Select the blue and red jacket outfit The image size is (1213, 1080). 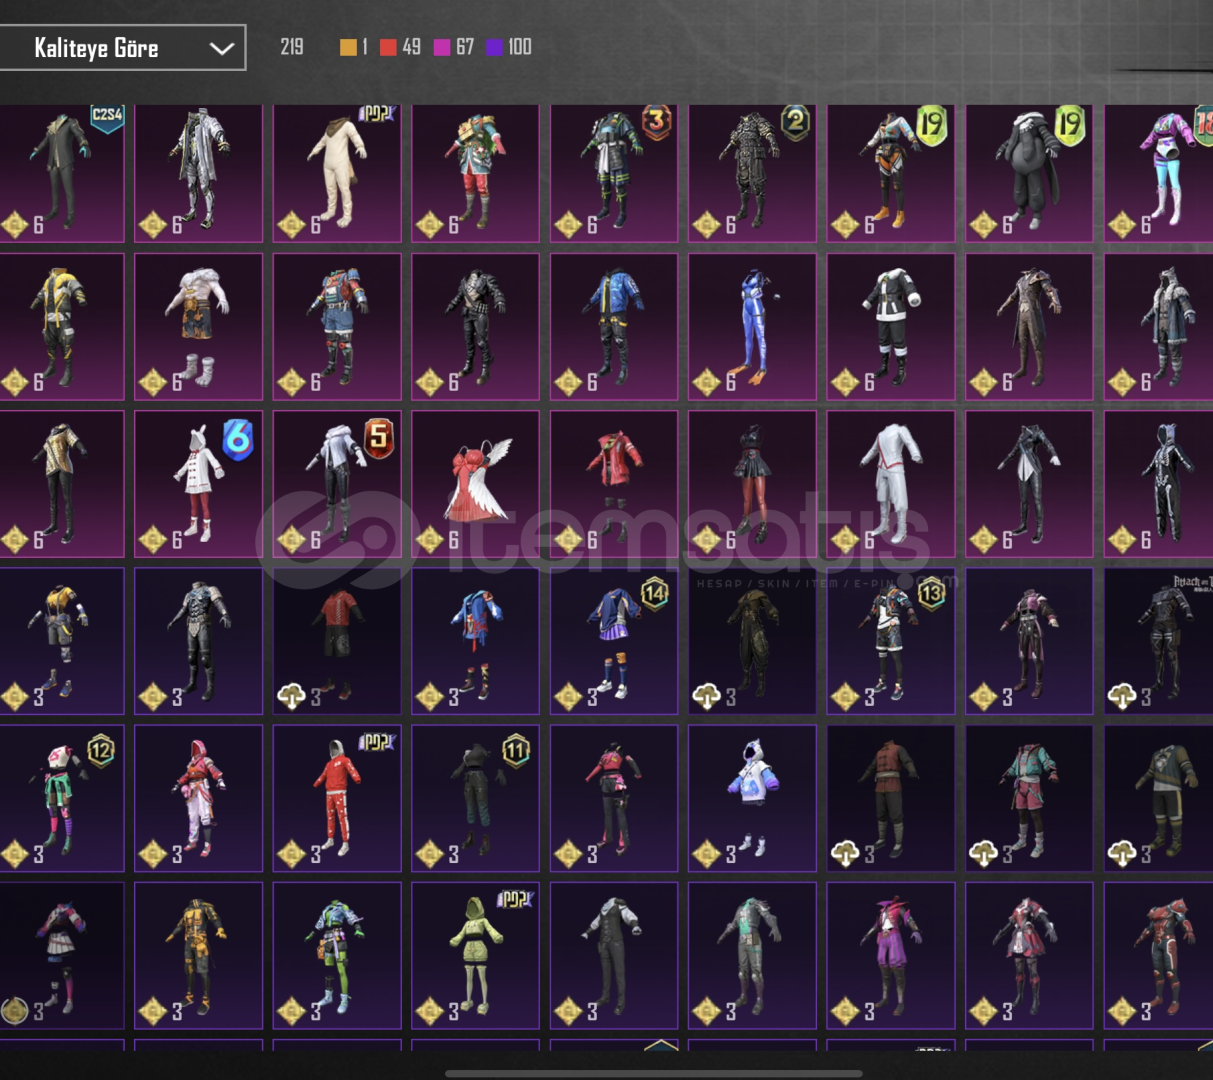tap(476, 641)
